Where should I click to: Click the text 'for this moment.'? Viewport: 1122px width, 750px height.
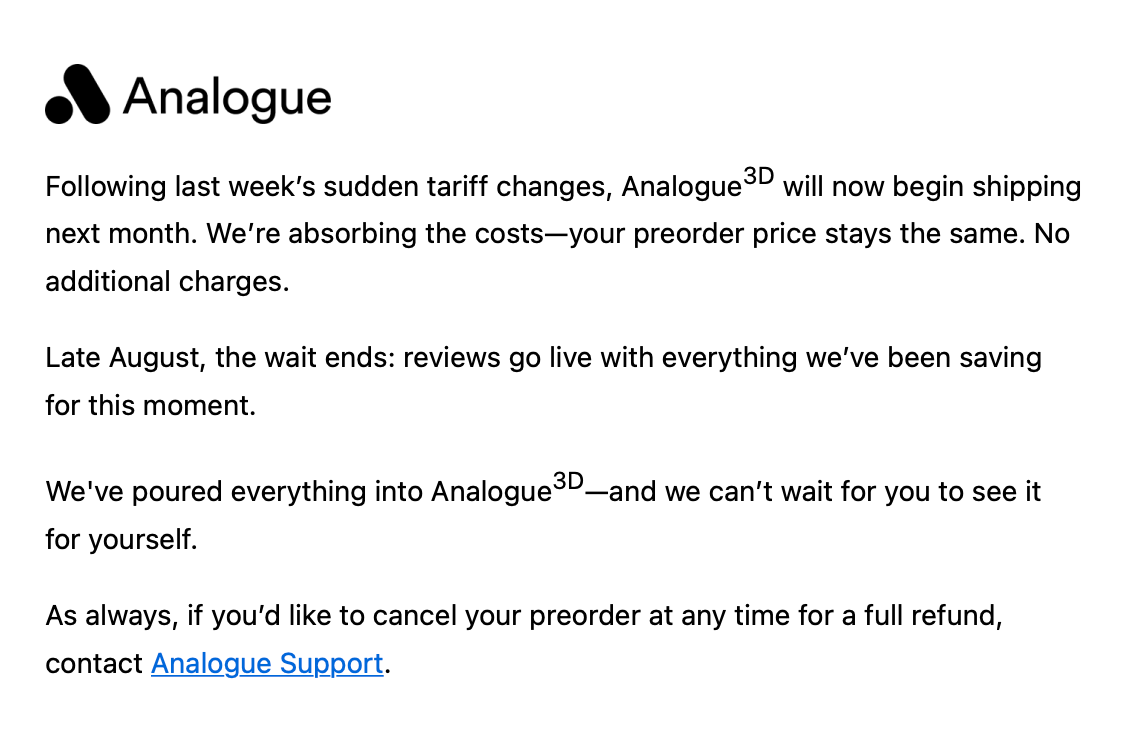pos(150,405)
